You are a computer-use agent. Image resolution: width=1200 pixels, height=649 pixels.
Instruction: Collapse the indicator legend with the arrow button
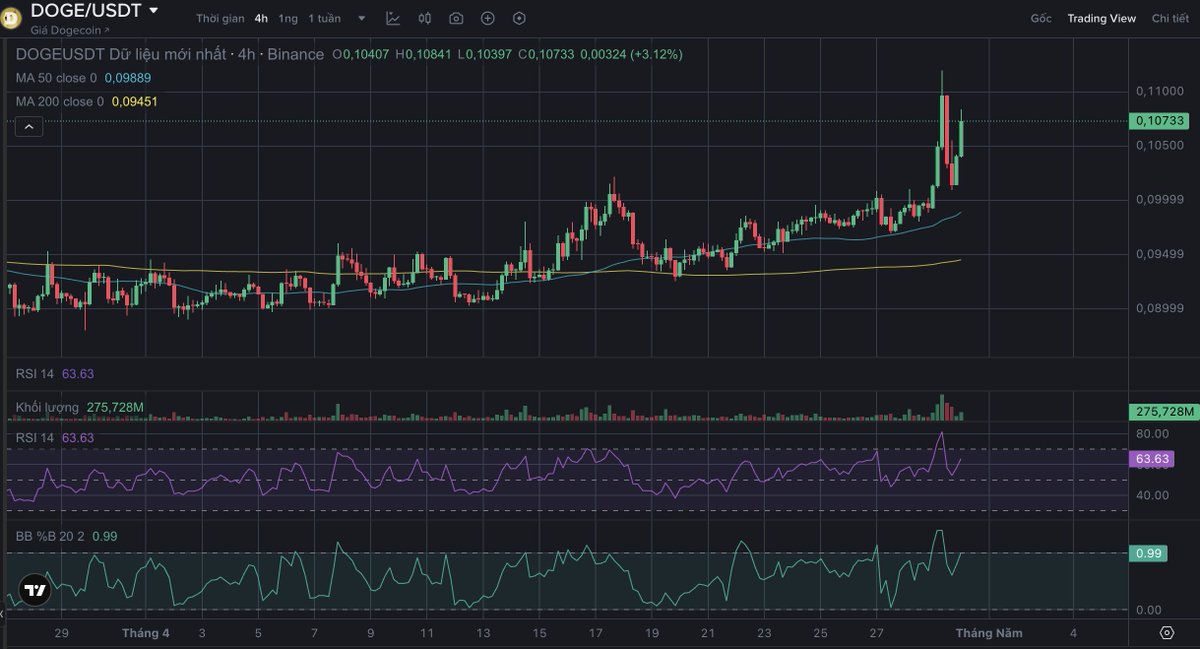coord(28,126)
